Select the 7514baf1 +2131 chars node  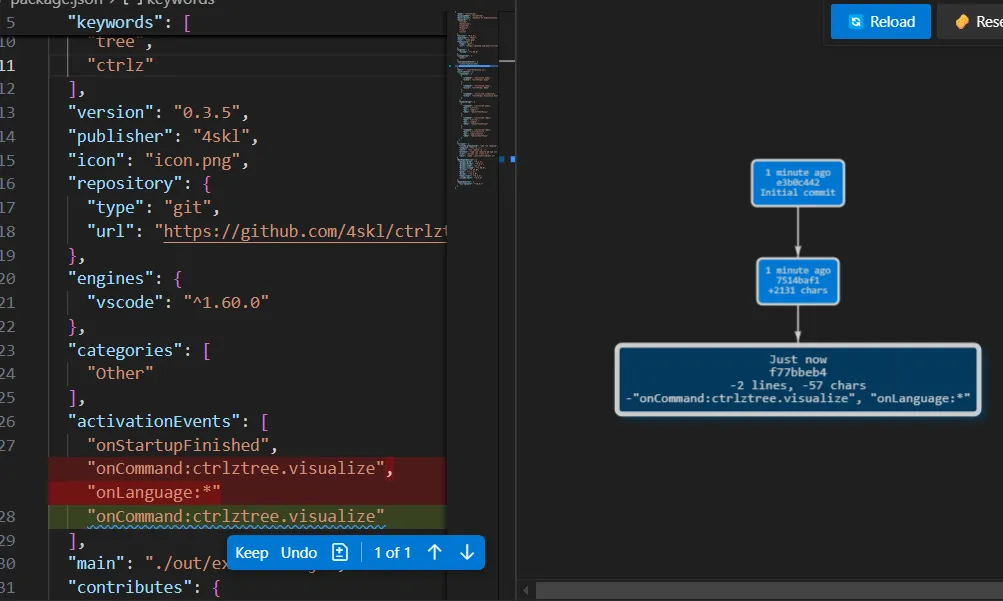pyautogui.click(x=798, y=281)
